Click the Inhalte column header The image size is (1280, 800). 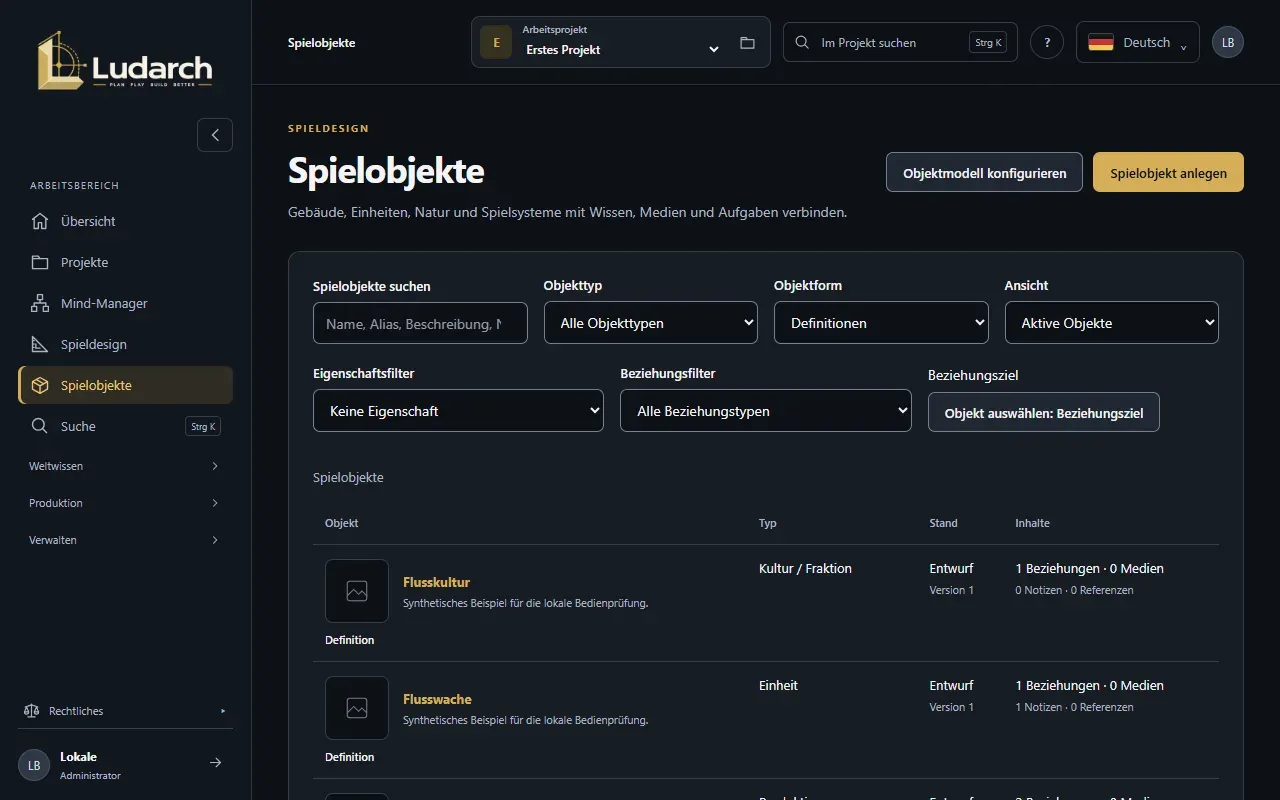(x=1032, y=523)
